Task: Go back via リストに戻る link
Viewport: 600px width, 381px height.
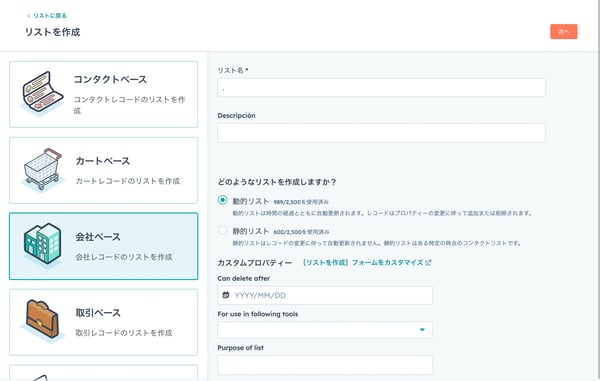Action: (x=47, y=16)
